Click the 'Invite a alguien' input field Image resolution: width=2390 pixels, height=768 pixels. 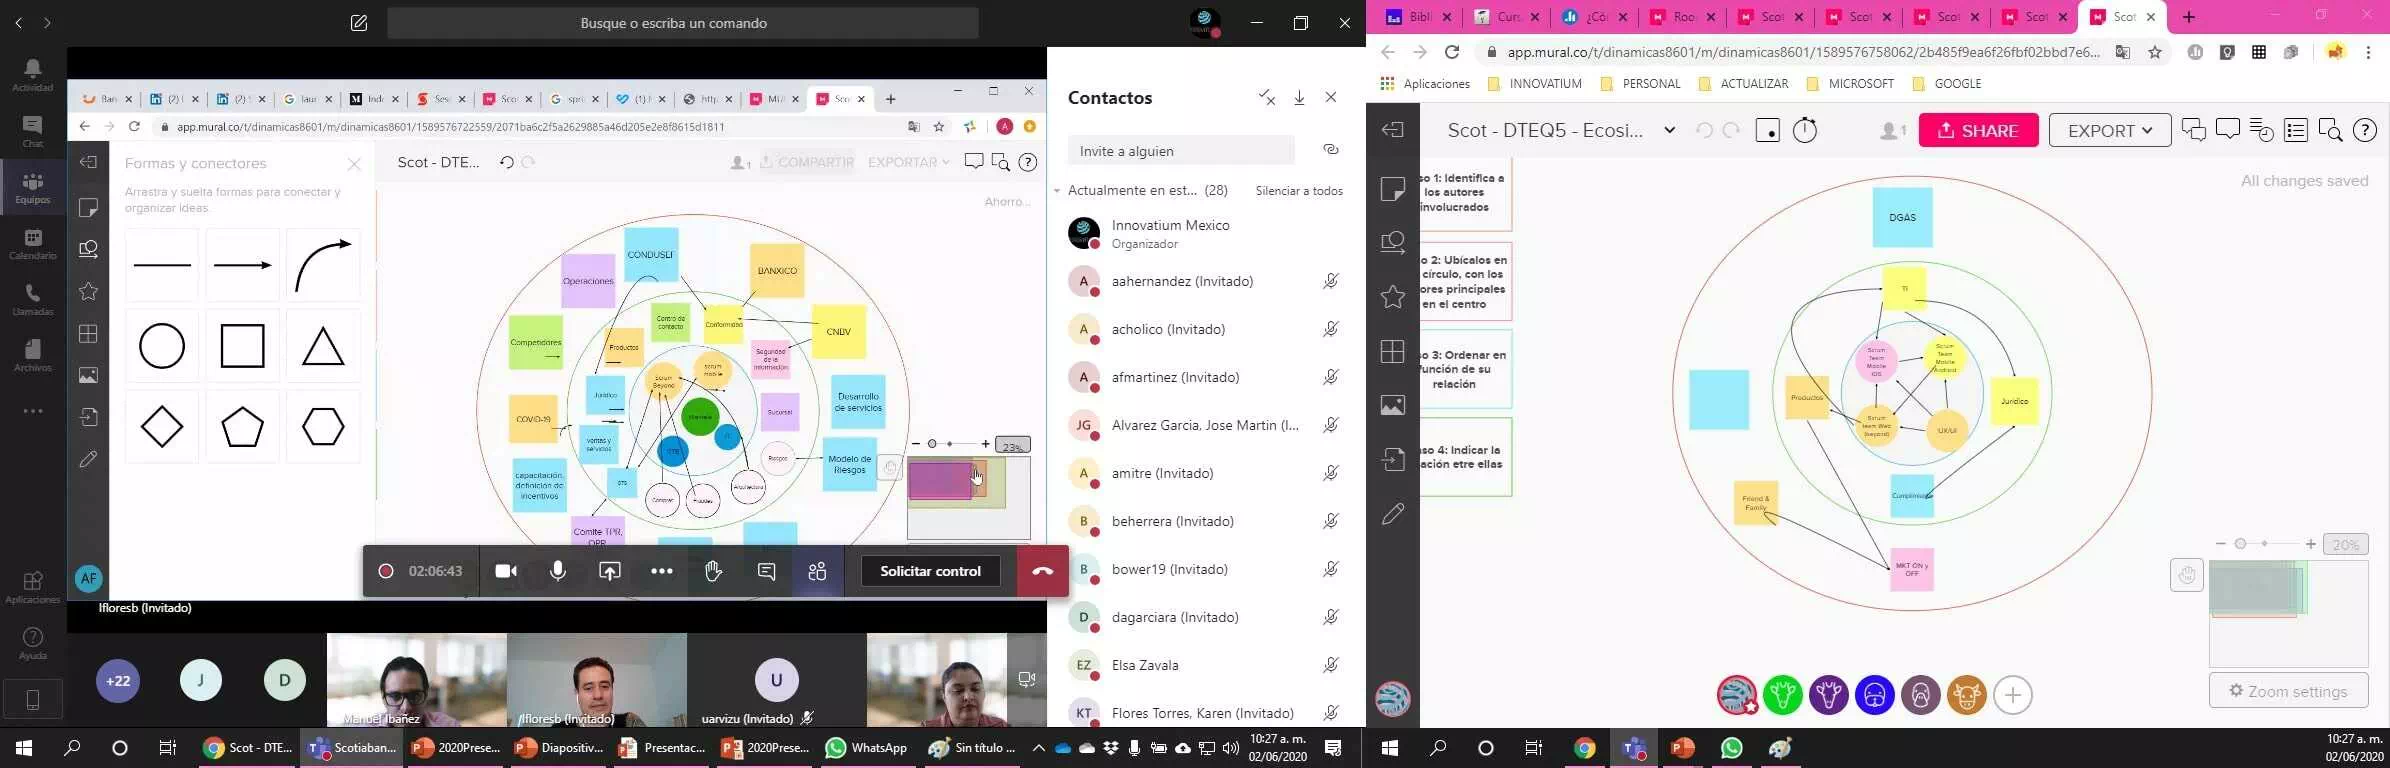[1180, 151]
